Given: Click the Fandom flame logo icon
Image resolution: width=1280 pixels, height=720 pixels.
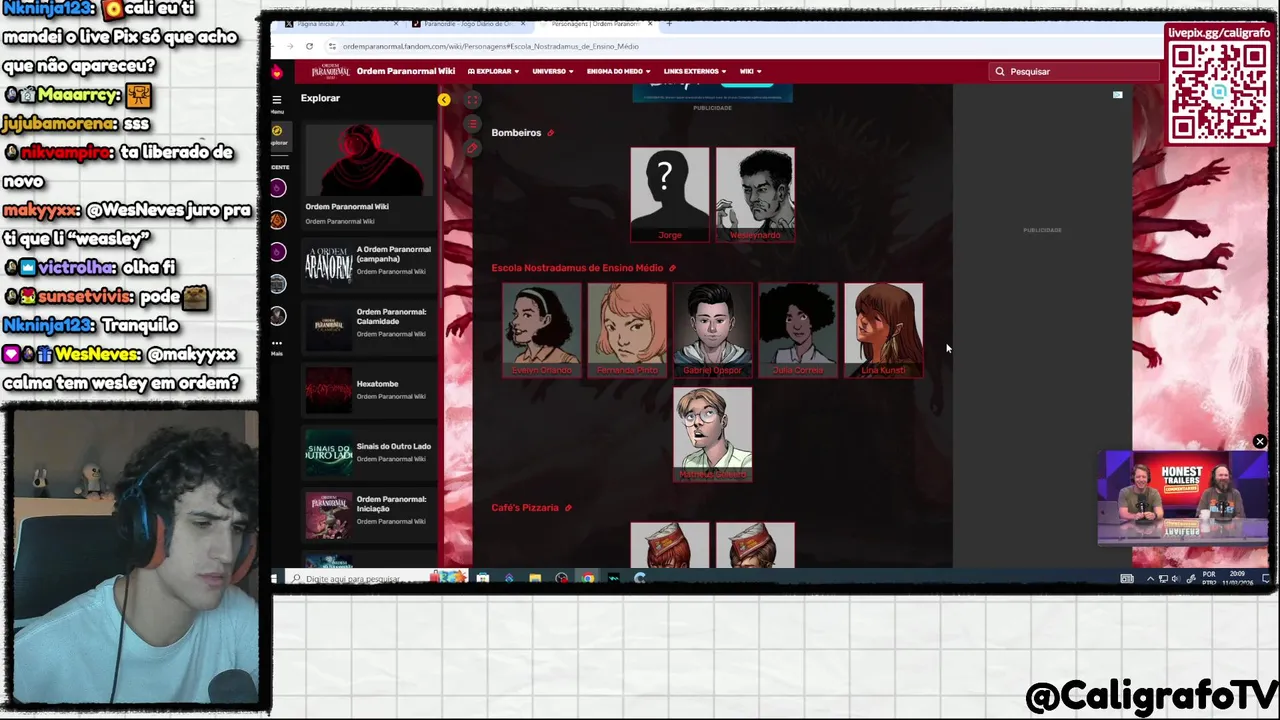Looking at the screenshot, I should coord(277,72).
